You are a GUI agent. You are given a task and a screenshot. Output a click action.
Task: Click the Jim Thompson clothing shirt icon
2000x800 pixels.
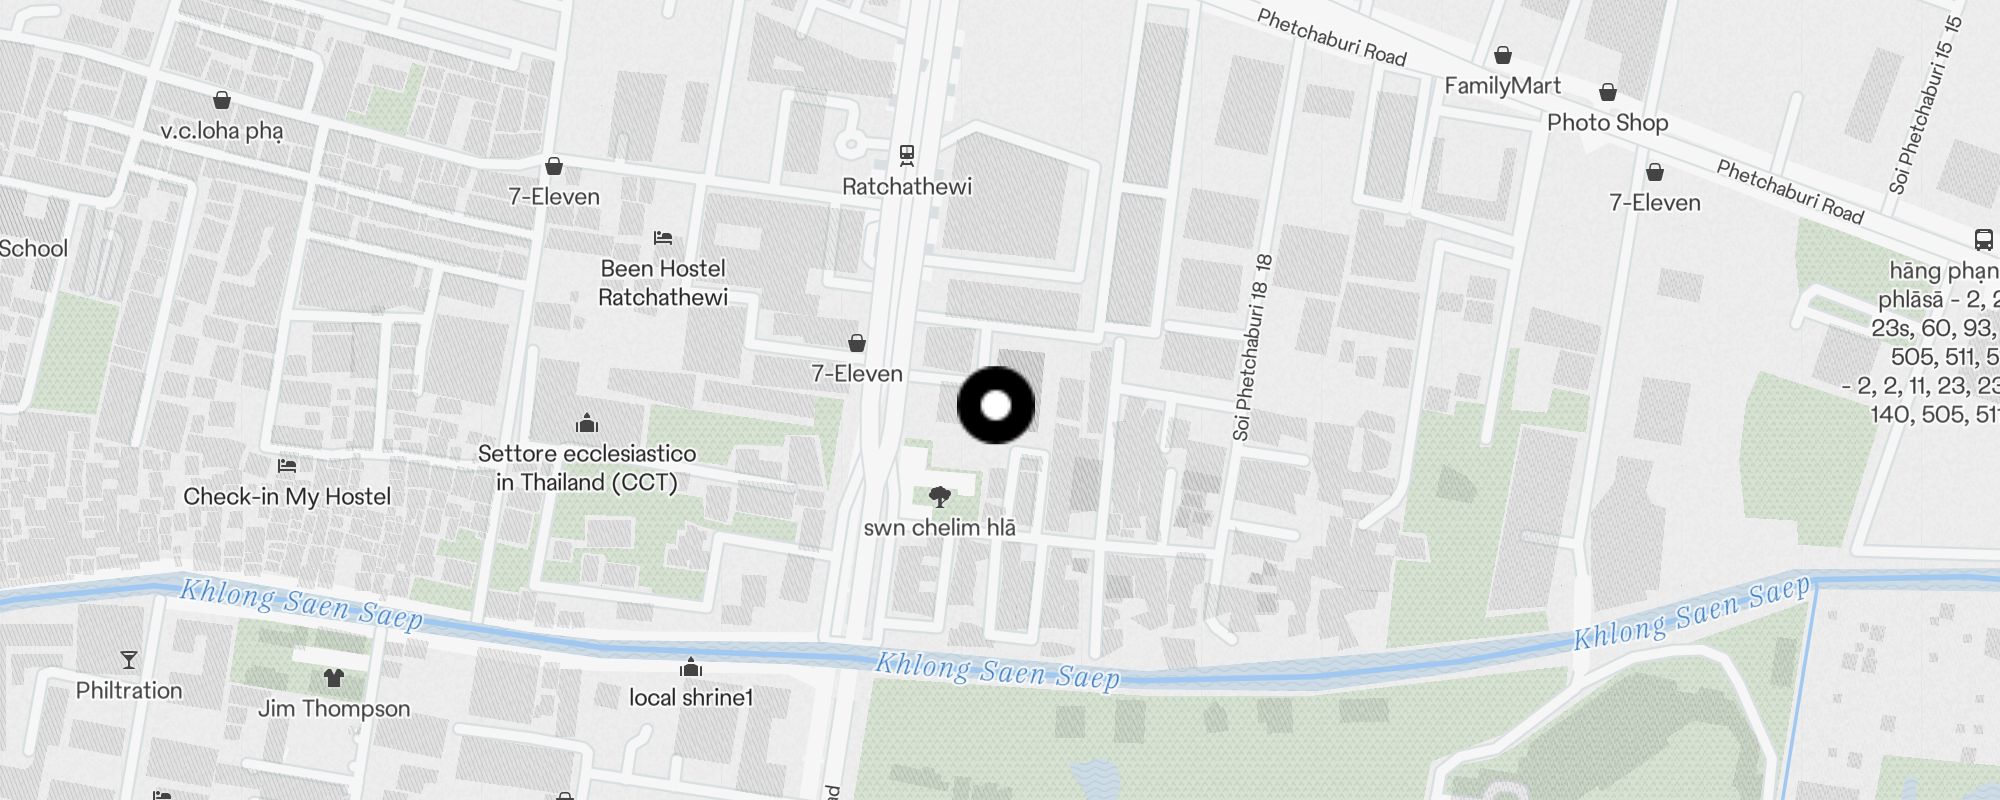334,678
